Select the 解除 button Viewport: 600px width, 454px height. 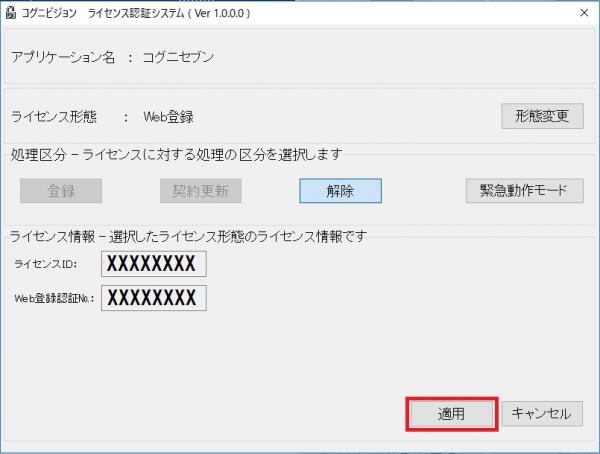click(340, 191)
